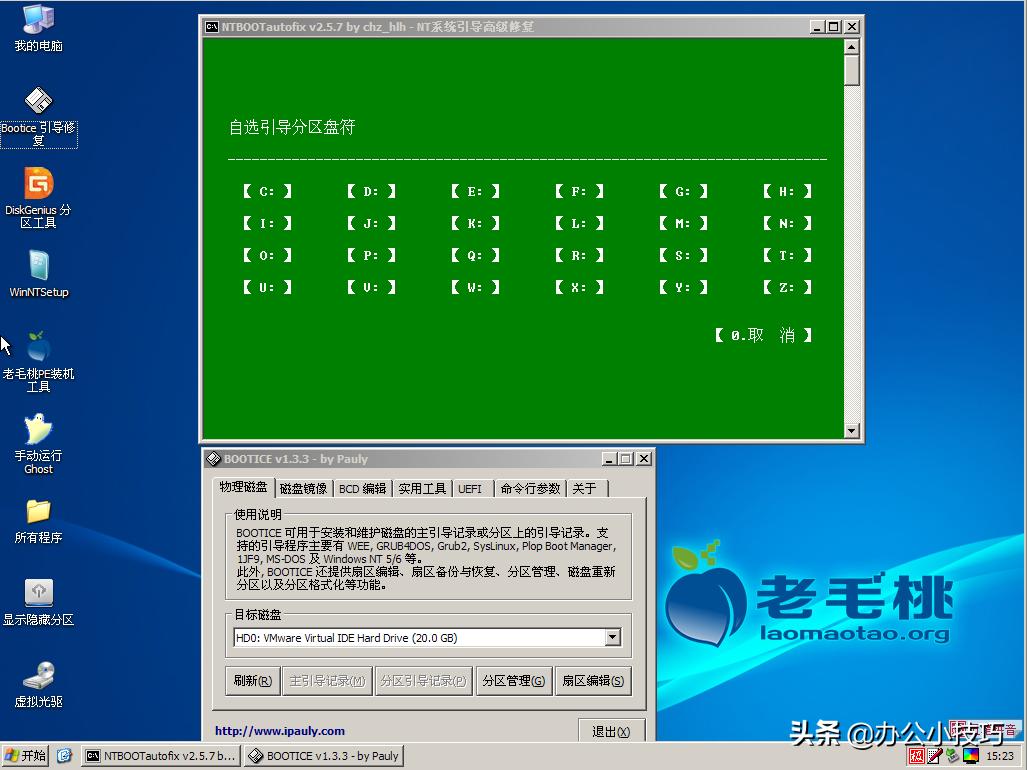Select drive option 【 Y: 】
Viewport: 1027px width, 770px height.
click(x=683, y=287)
